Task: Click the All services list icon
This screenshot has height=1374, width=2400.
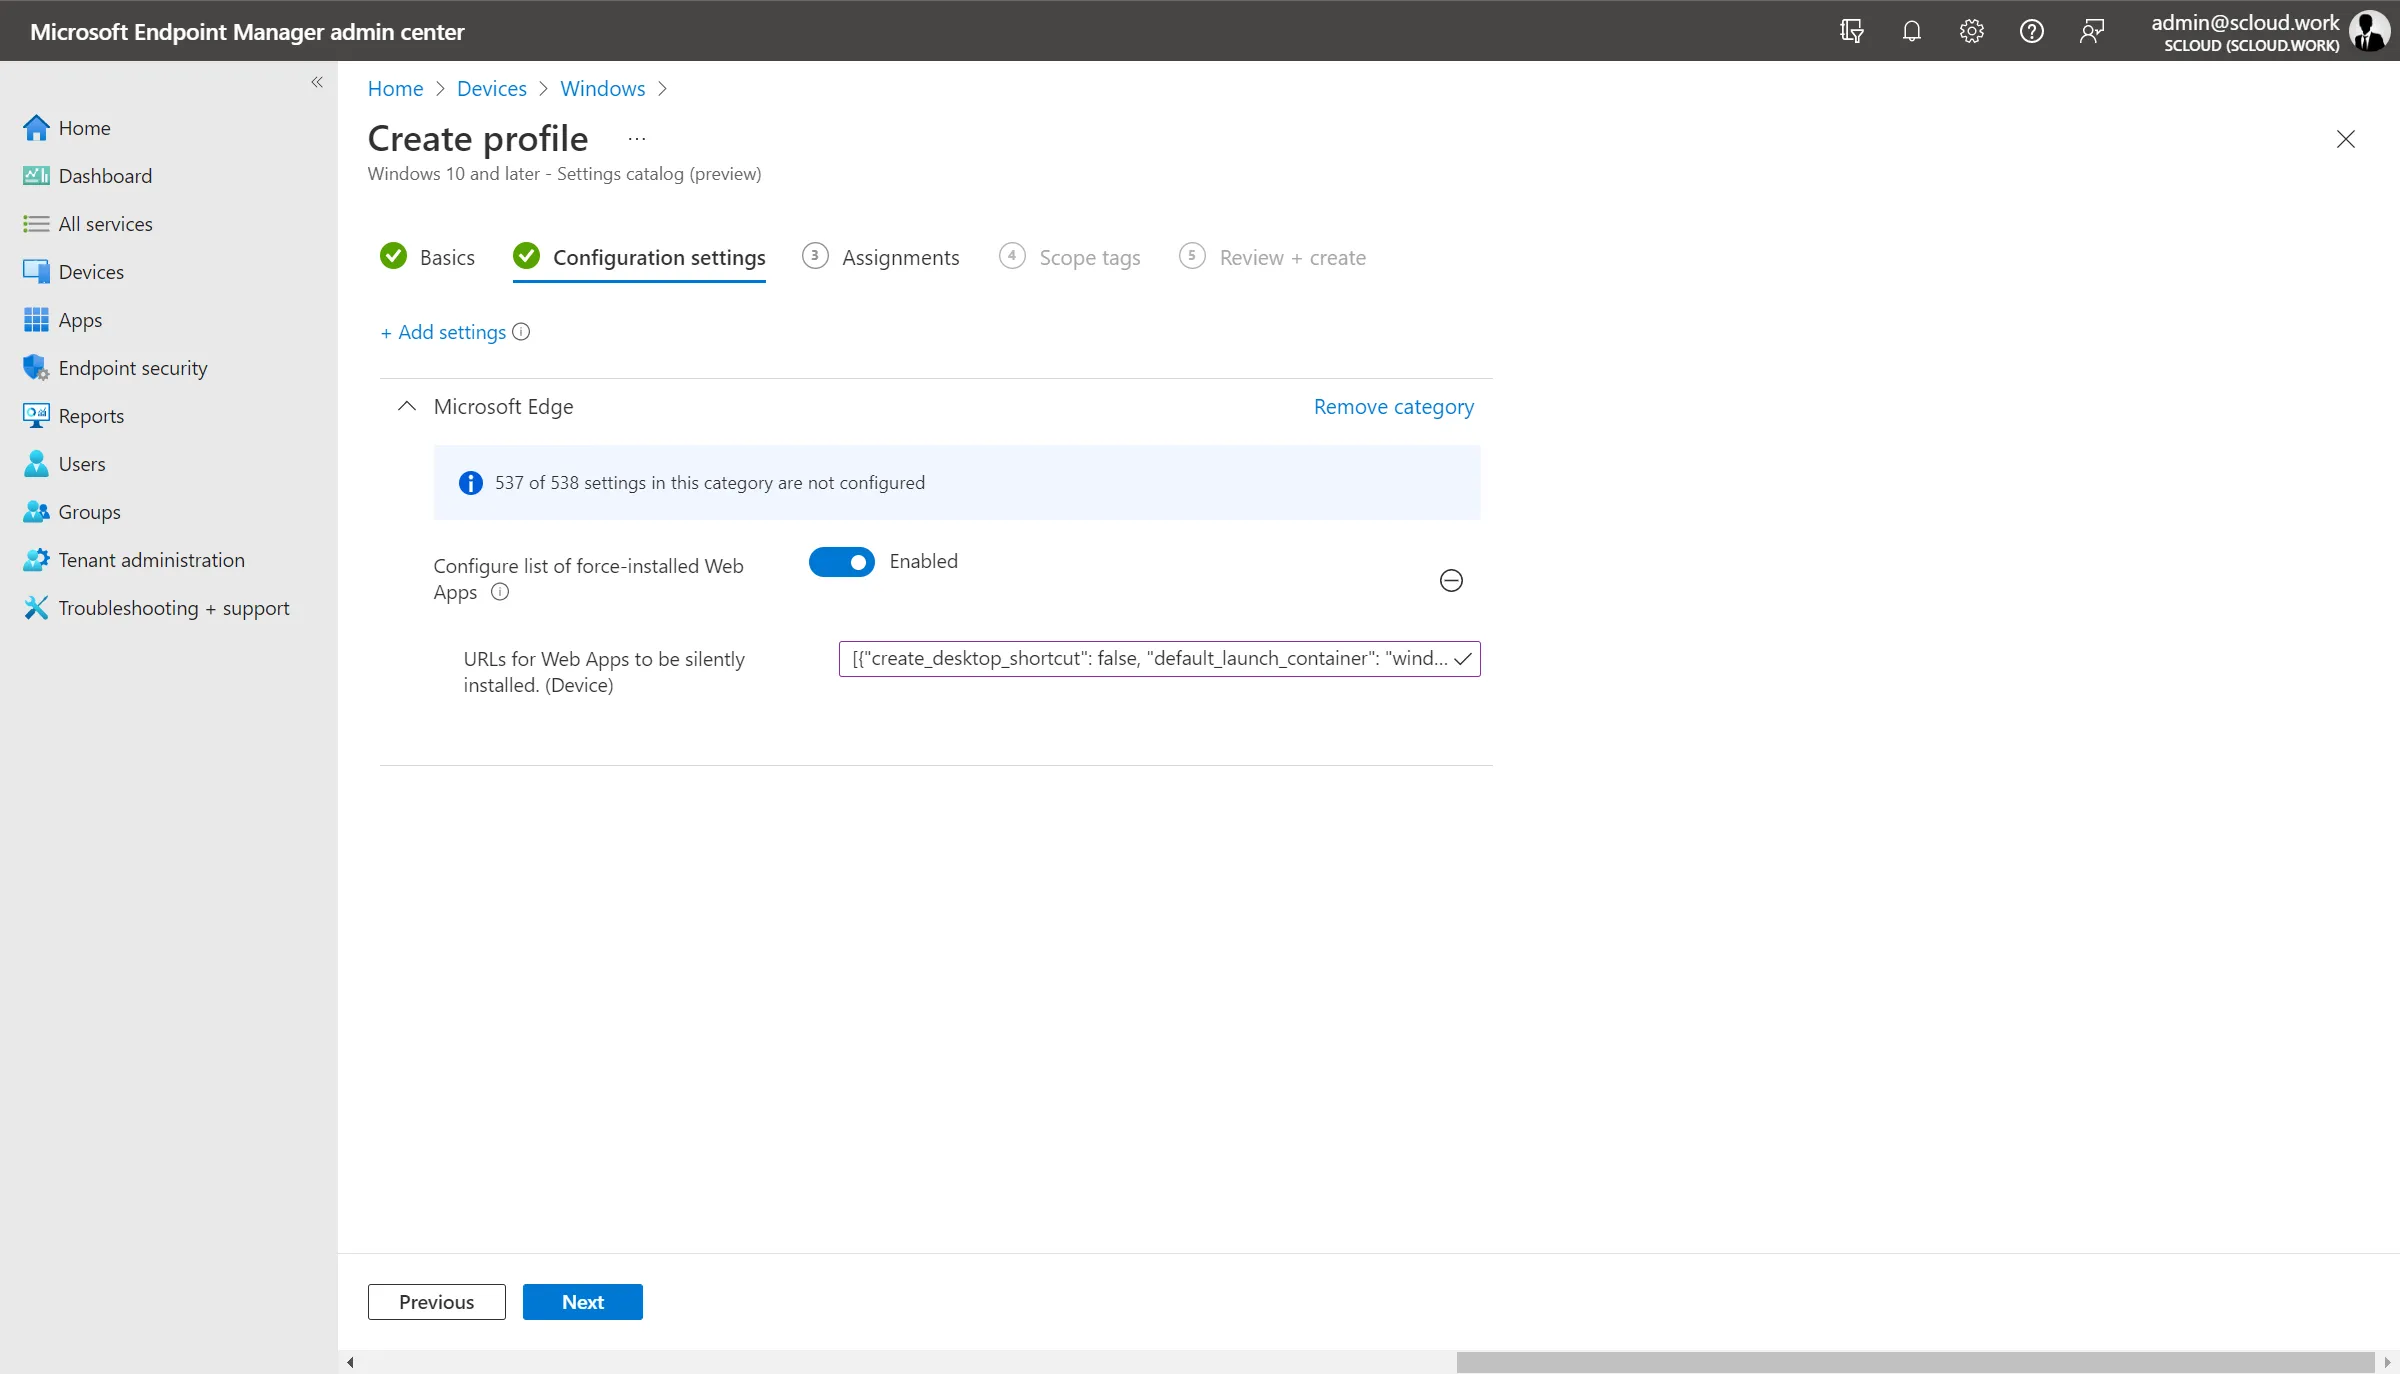Action: (x=36, y=224)
